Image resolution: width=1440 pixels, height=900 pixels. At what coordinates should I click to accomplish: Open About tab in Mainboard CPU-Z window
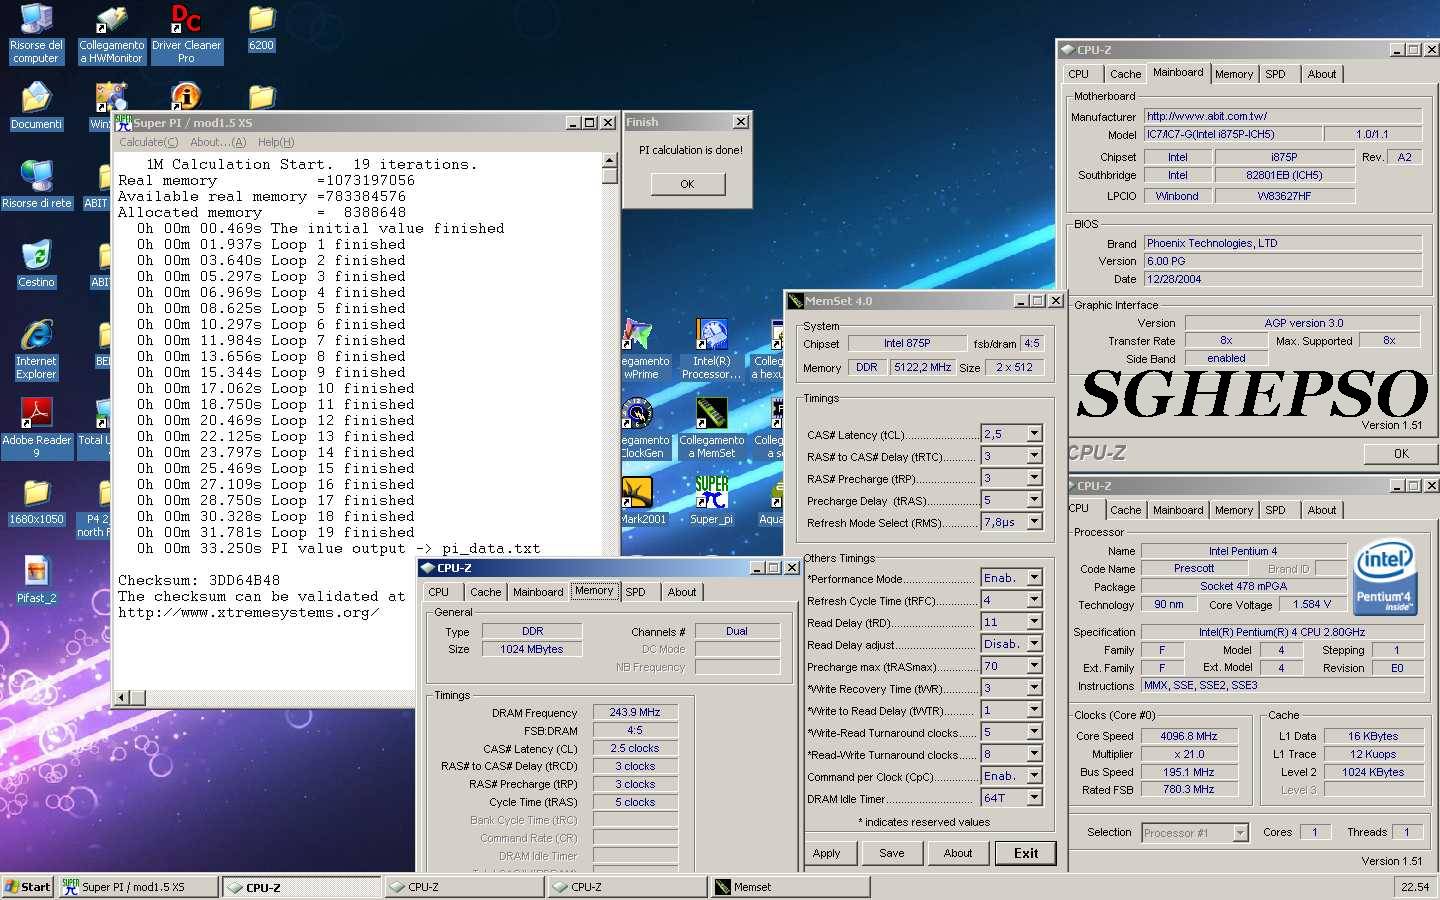pyautogui.click(x=1321, y=74)
